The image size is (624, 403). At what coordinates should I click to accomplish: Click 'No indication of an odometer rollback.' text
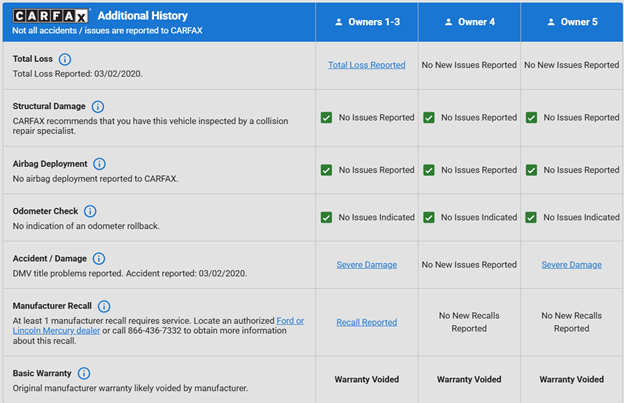pyautogui.click(x=86, y=226)
